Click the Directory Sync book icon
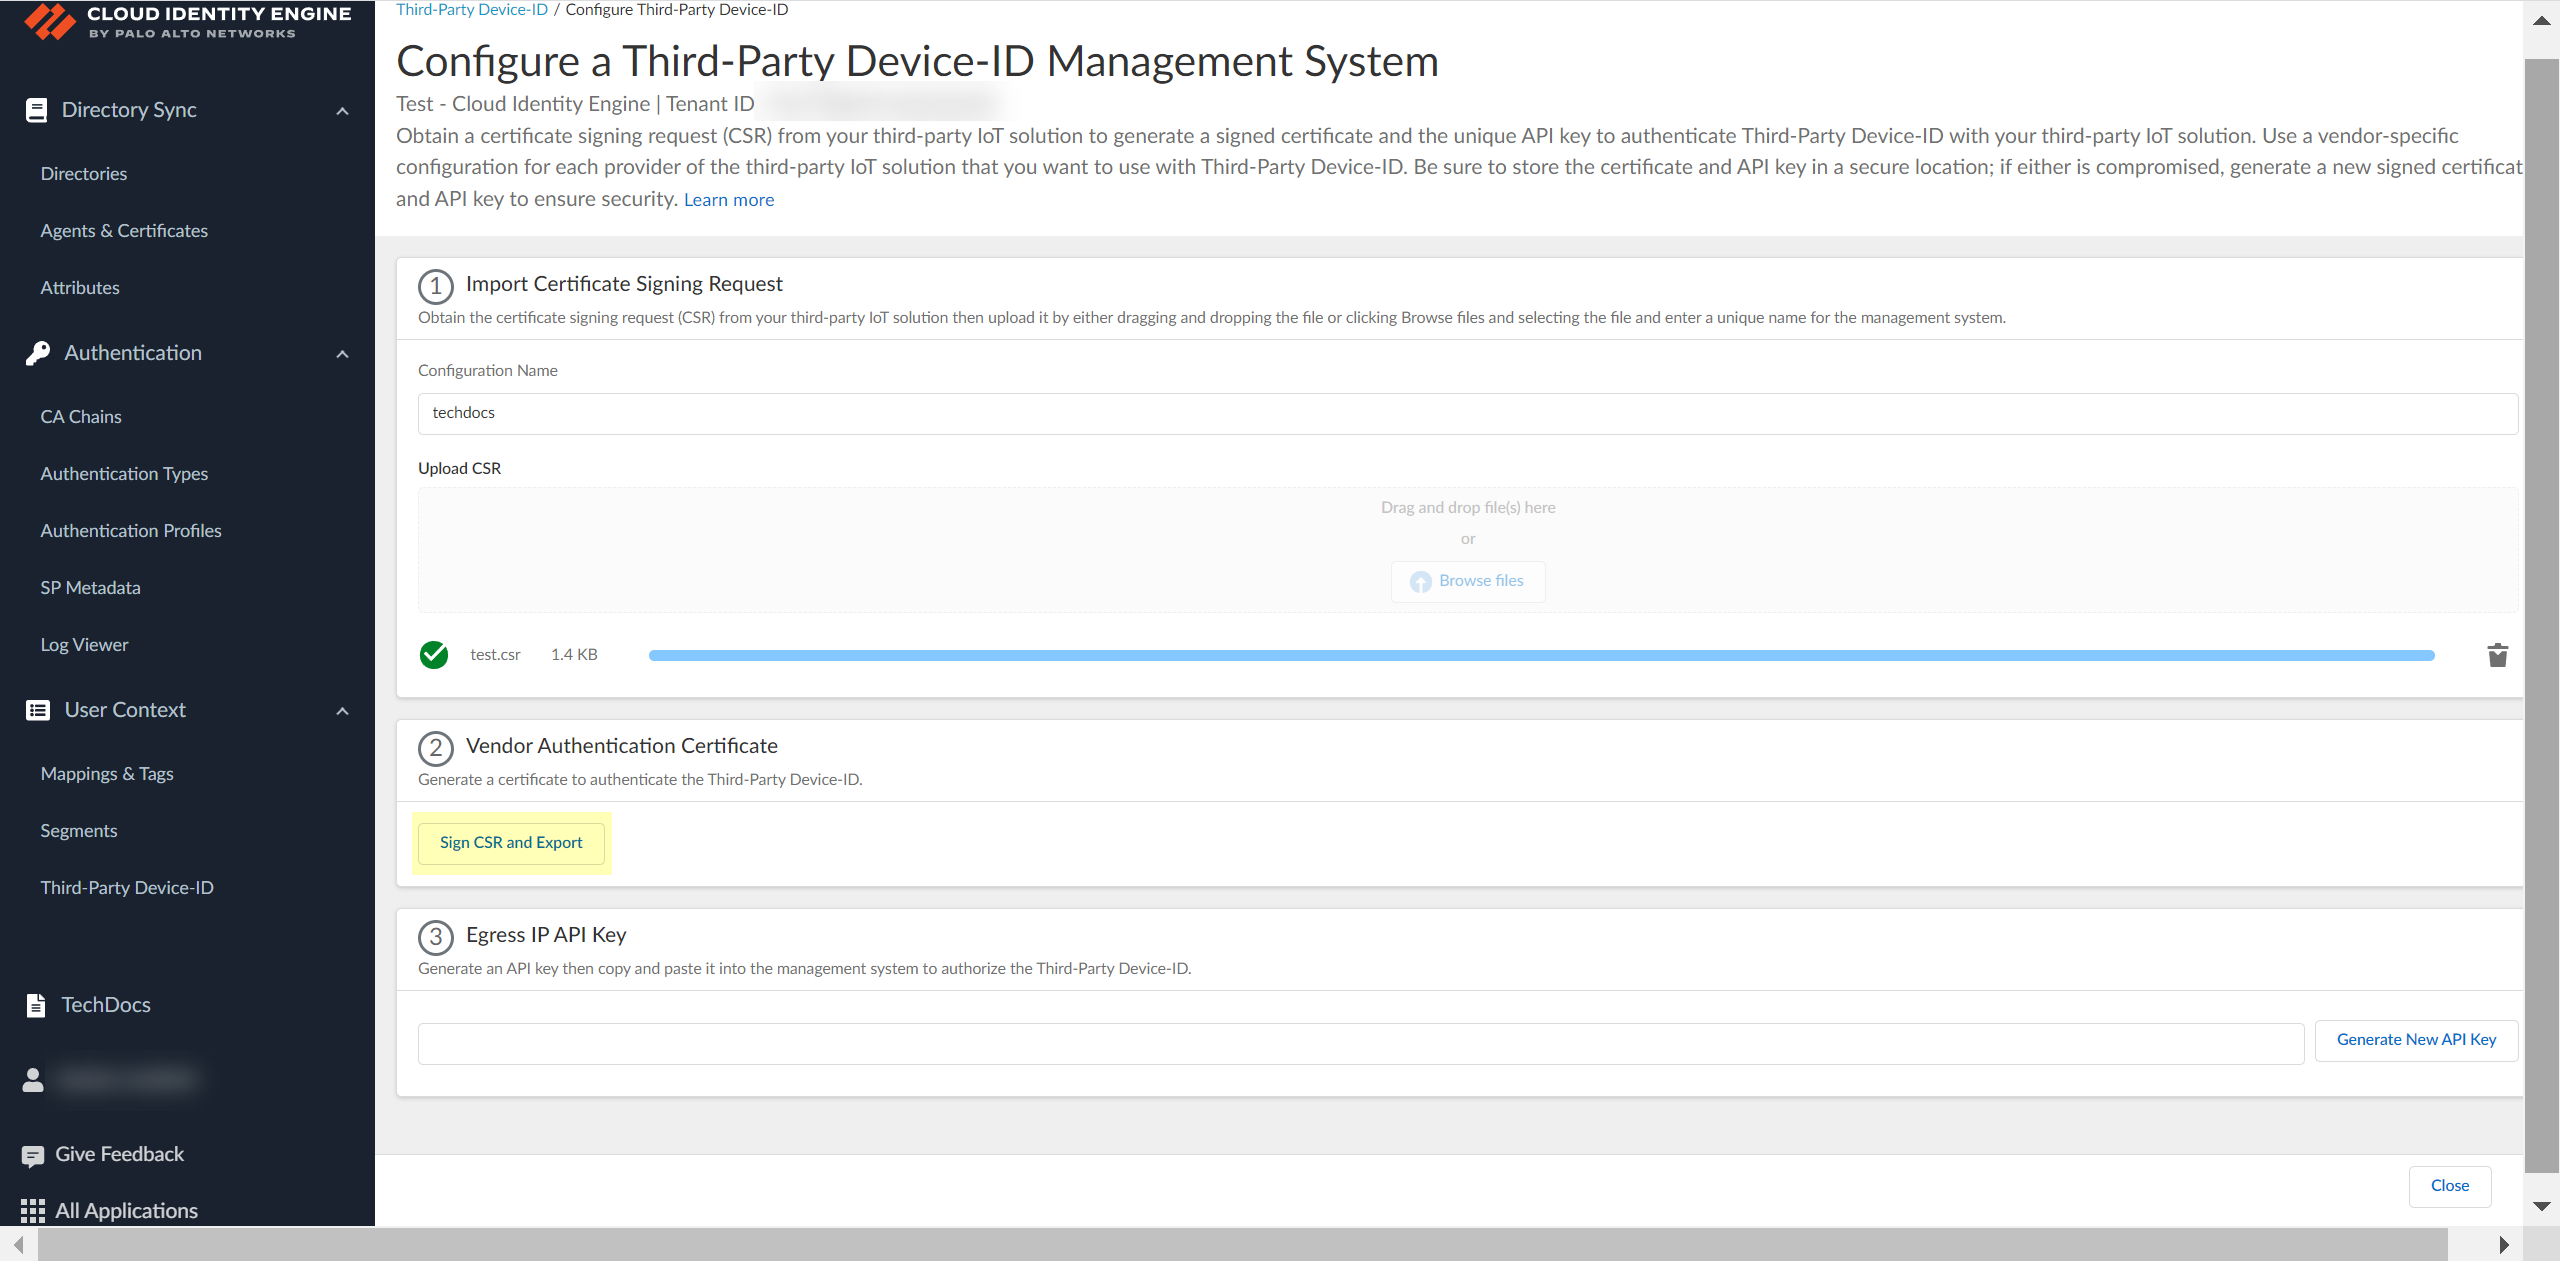Viewport: 2560px width, 1261px height. pos(36,110)
